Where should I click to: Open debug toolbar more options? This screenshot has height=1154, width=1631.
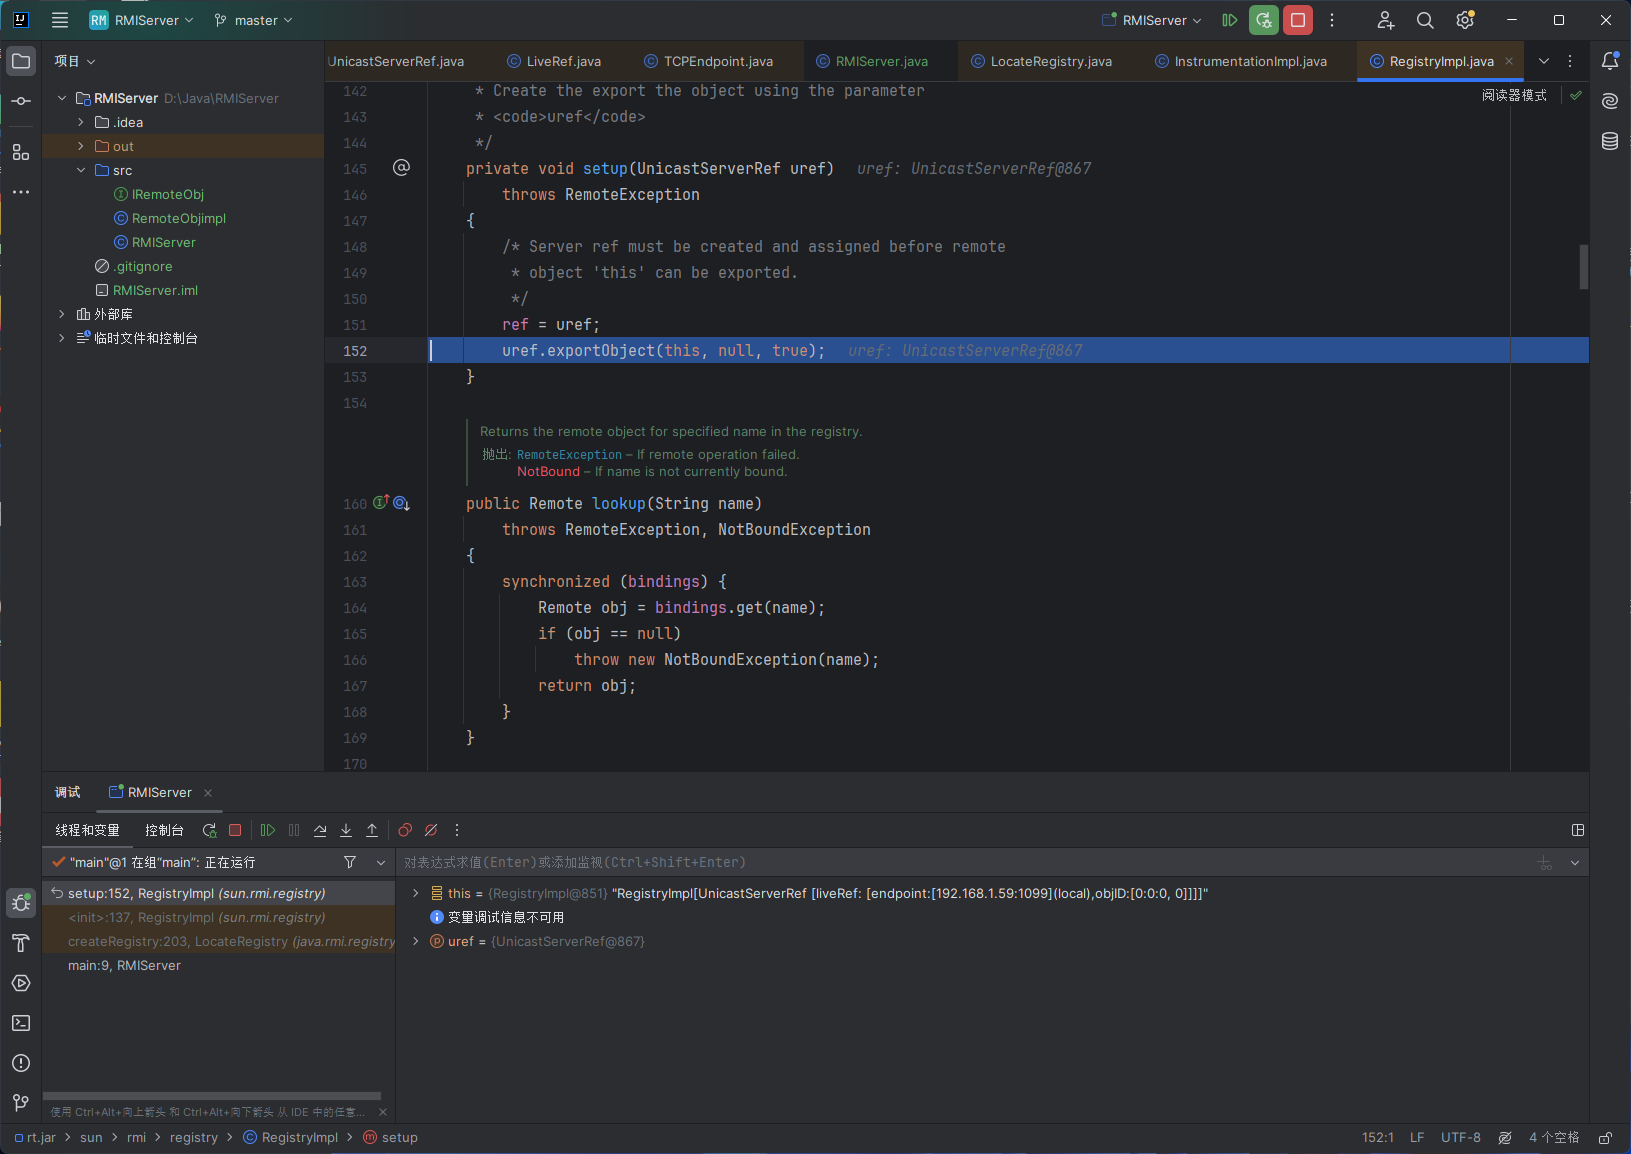pyautogui.click(x=457, y=830)
